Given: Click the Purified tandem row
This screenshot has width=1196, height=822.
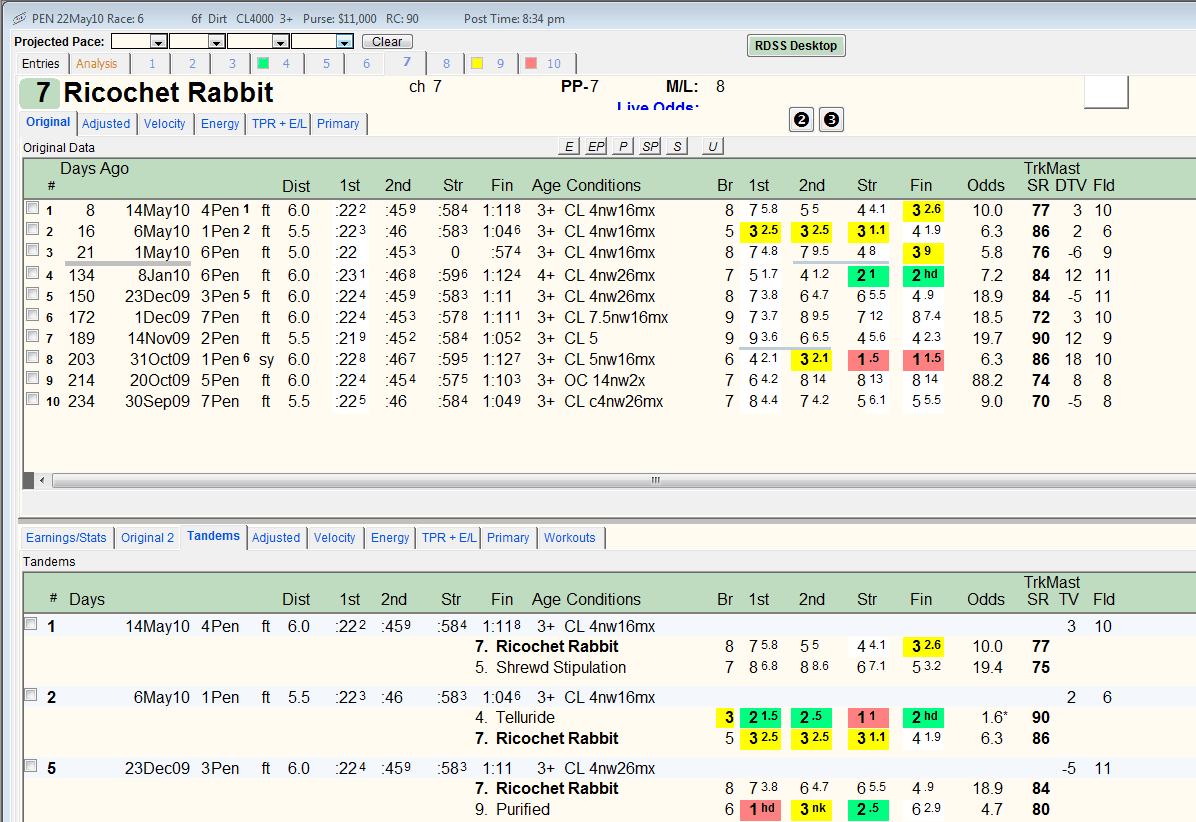Looking at the screenshot, I should pyautogui.click(x=609, y=809).
